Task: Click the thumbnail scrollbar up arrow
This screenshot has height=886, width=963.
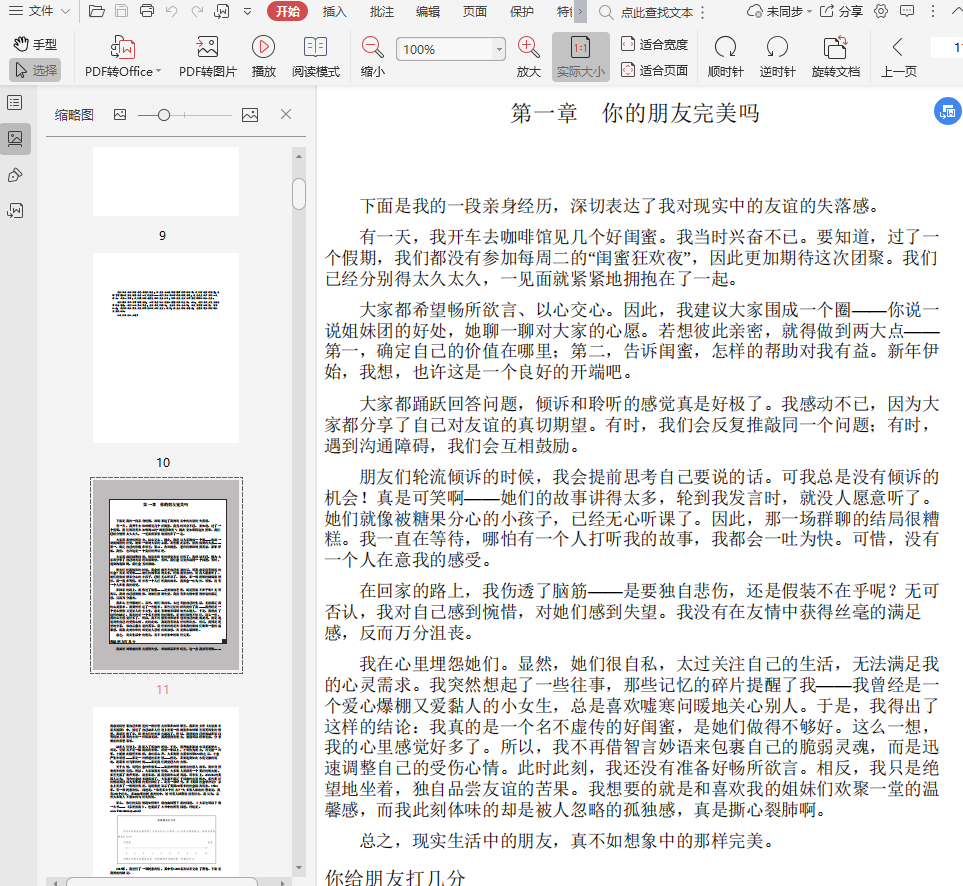Action: [299, 157]
